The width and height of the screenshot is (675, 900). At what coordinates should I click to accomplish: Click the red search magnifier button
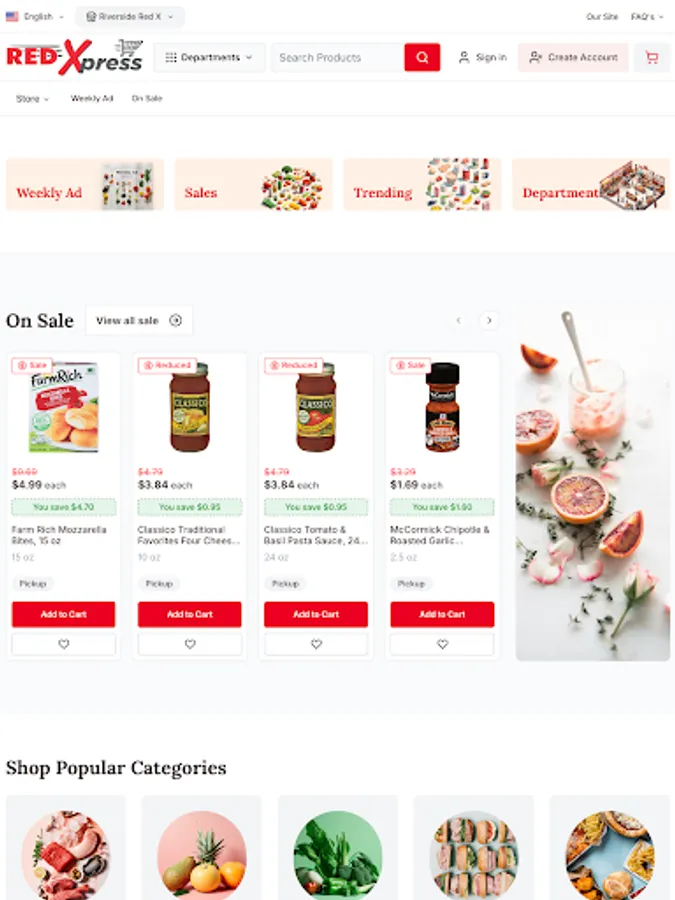(422, 57)
